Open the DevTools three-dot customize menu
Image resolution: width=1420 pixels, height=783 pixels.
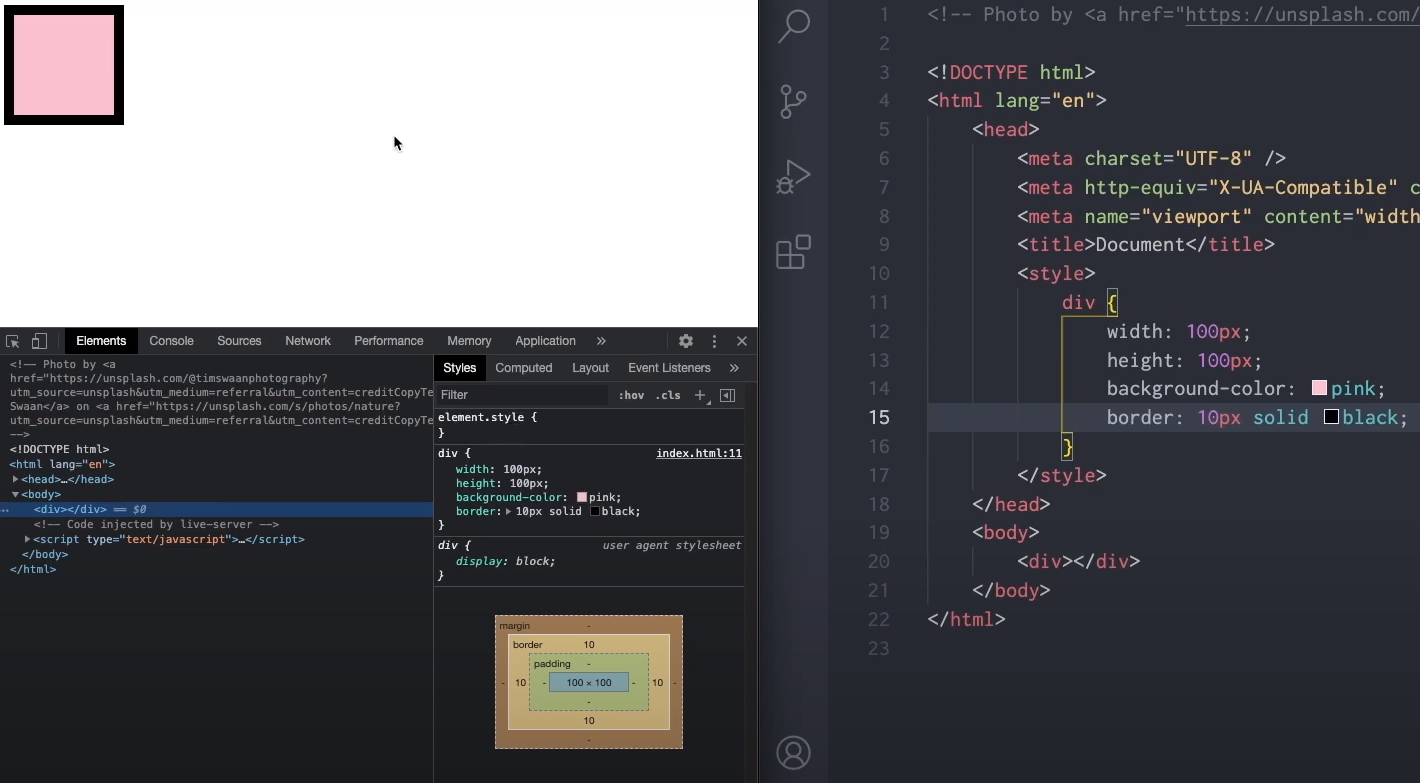pyautogui.click(x=714, y=341)
